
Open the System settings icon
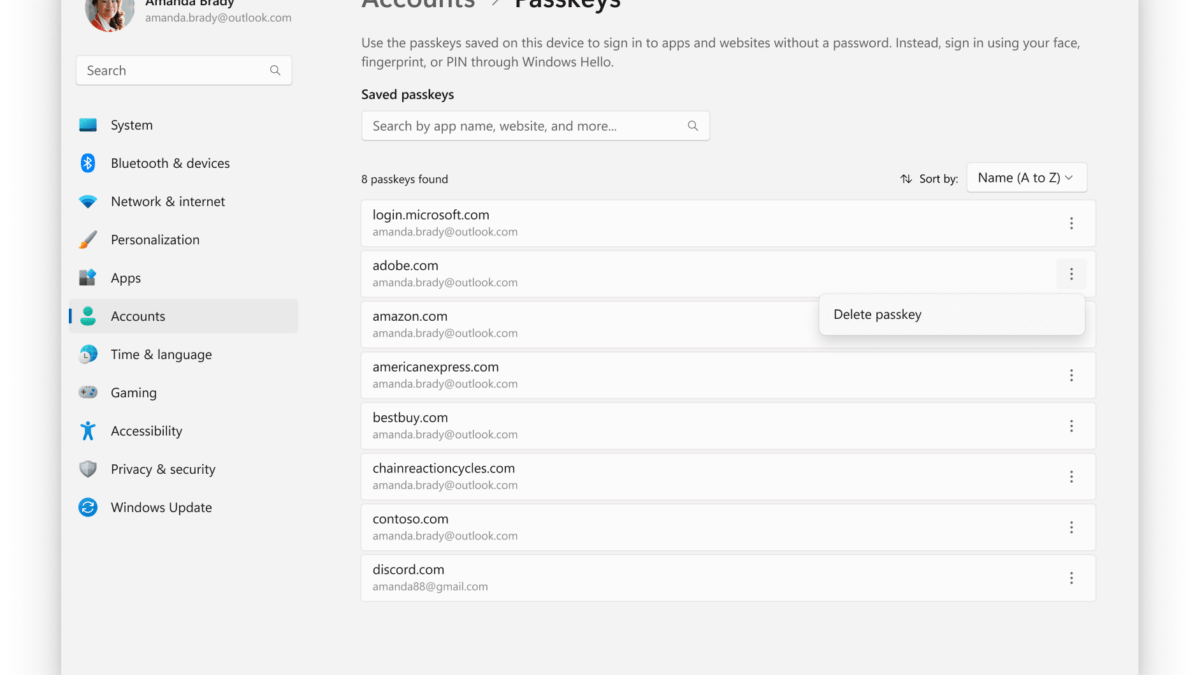pyautogui.click(x=88, y=125)
